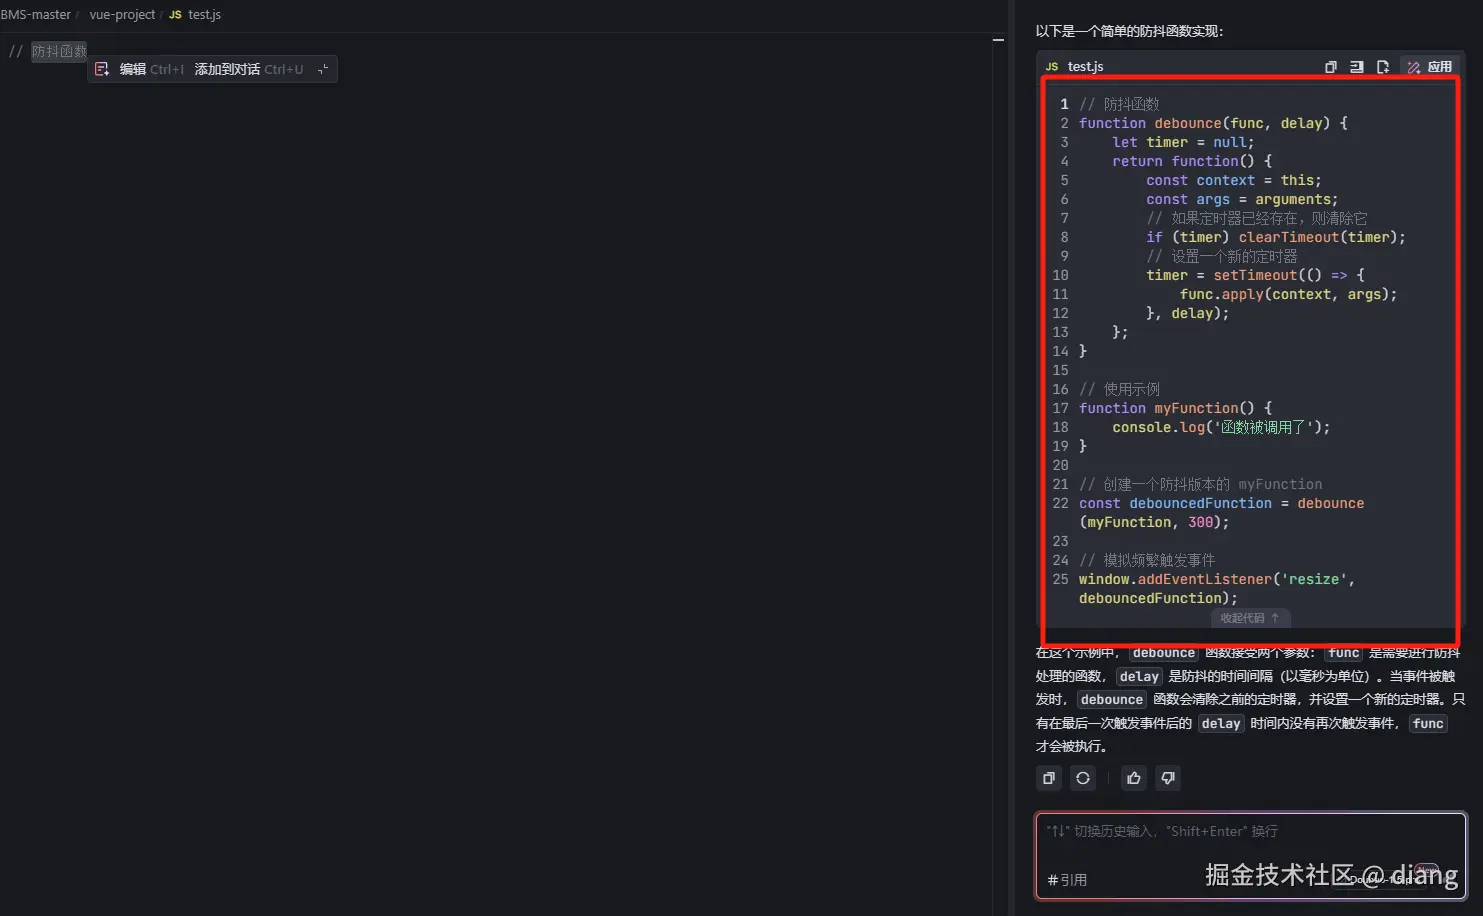Create new file from code icon
Screen dimensions: 1483x916
1383,67
